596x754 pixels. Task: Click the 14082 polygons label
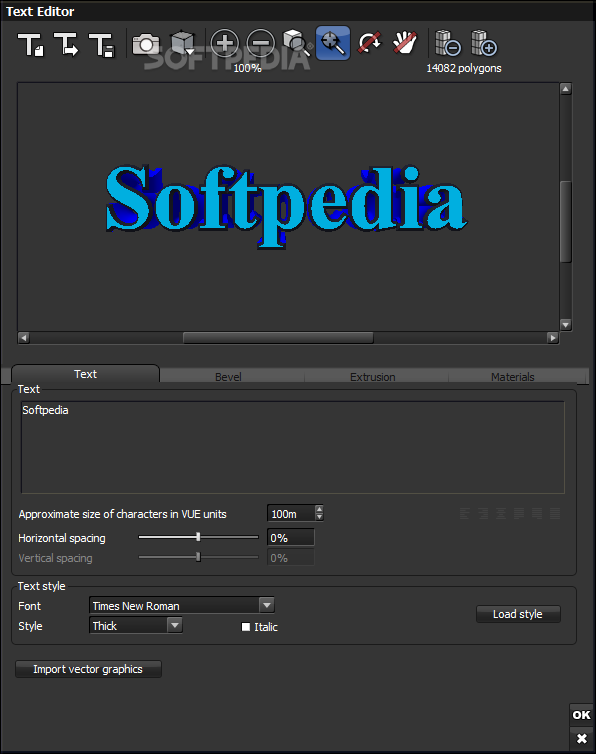pyautogui.click(x=464, y=68)
